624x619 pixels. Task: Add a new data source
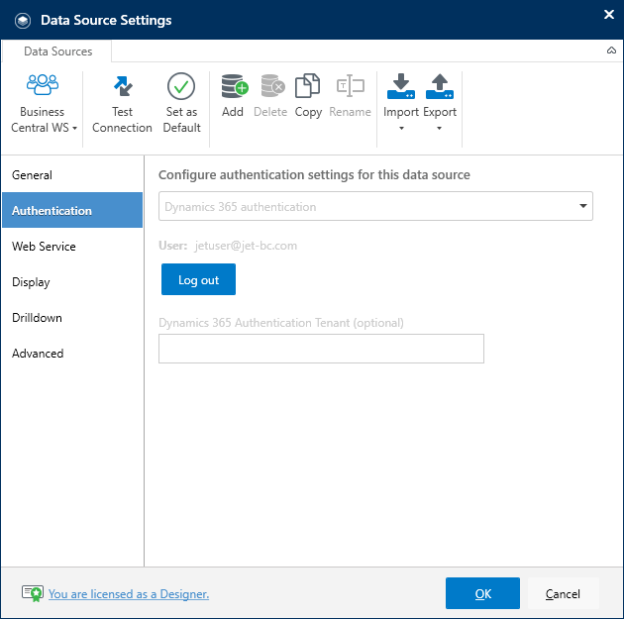click(x=234, y=96)
